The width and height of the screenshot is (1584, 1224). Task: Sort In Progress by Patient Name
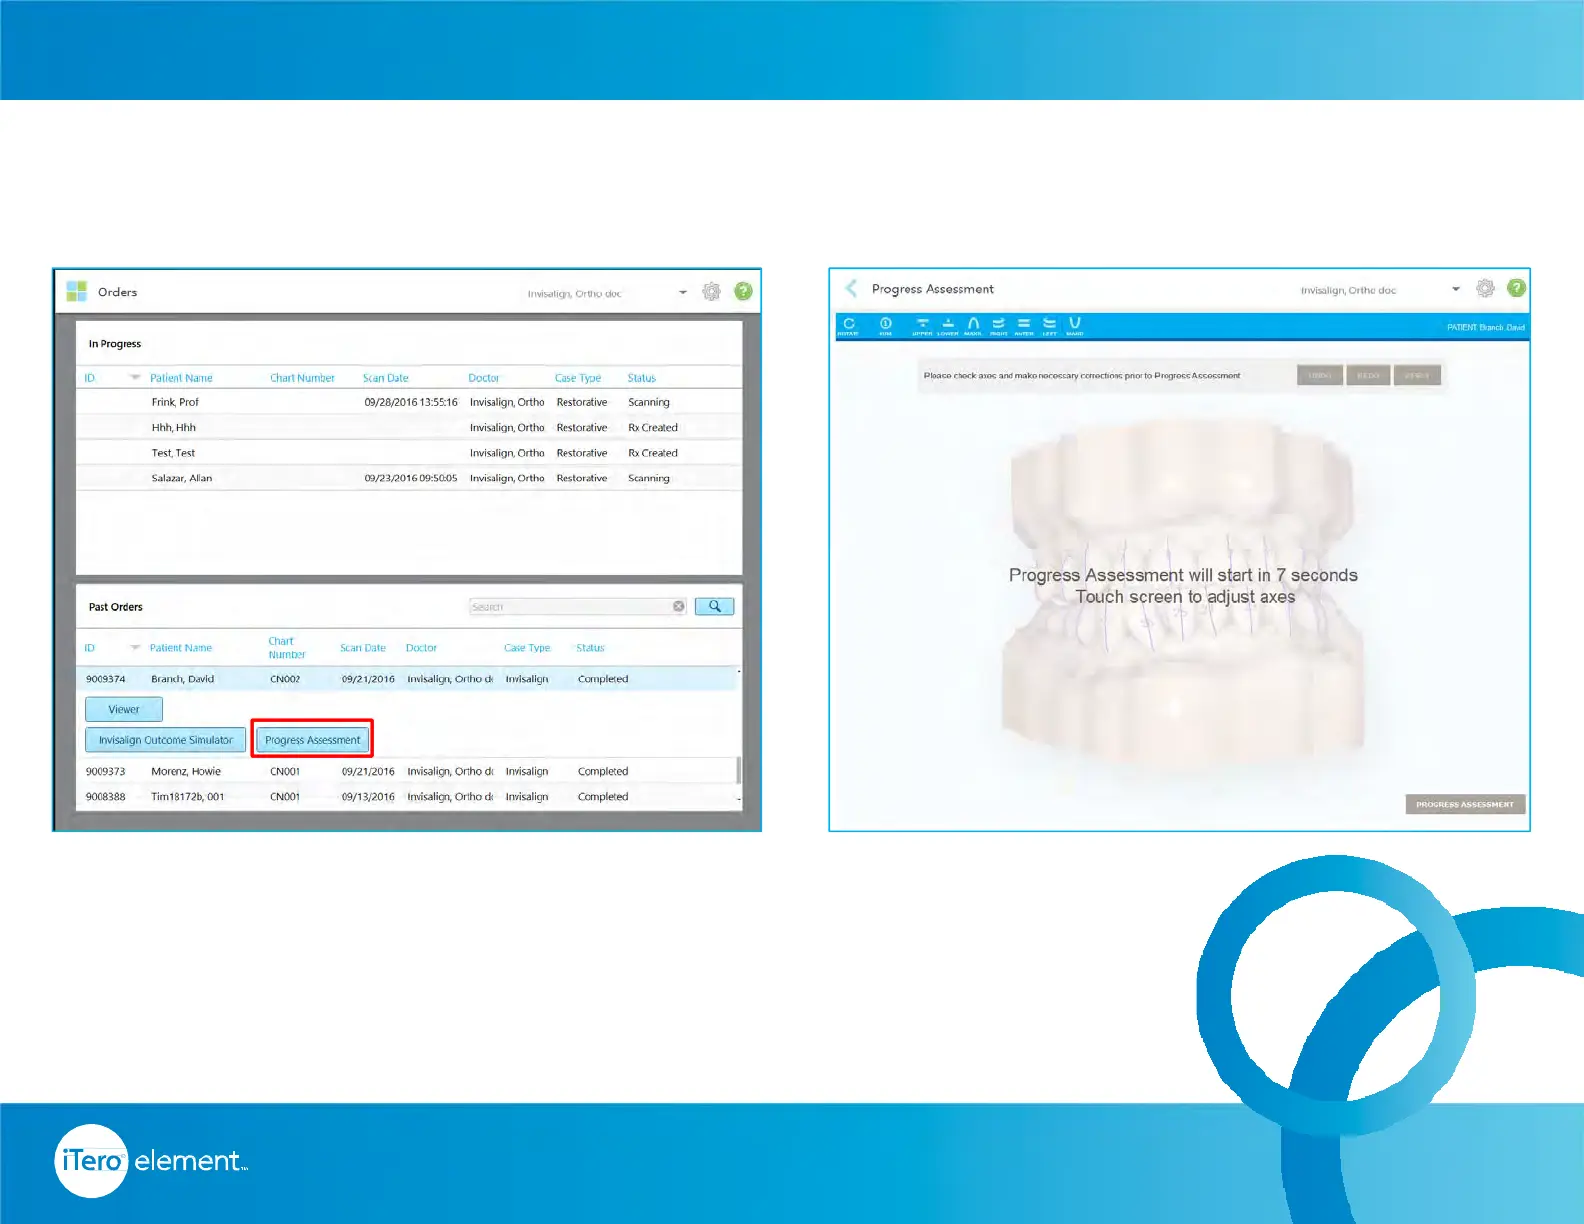tap(181, 378)
